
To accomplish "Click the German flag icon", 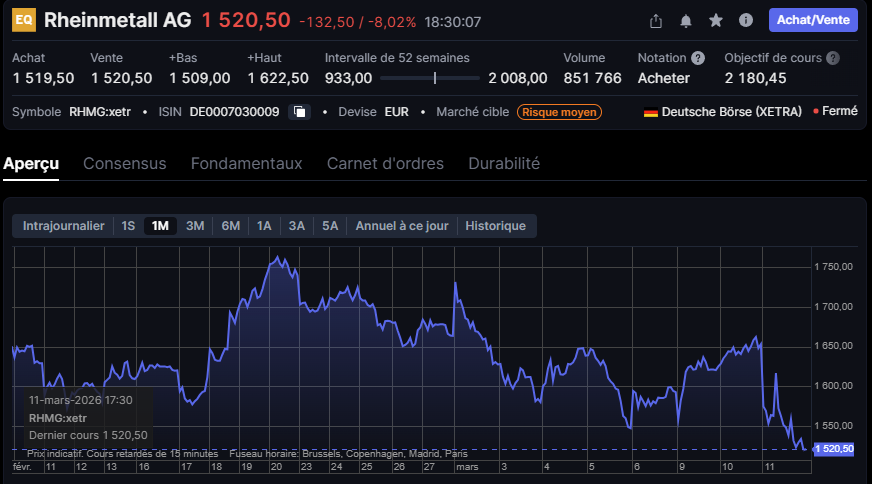I will (x=651, y=112).
